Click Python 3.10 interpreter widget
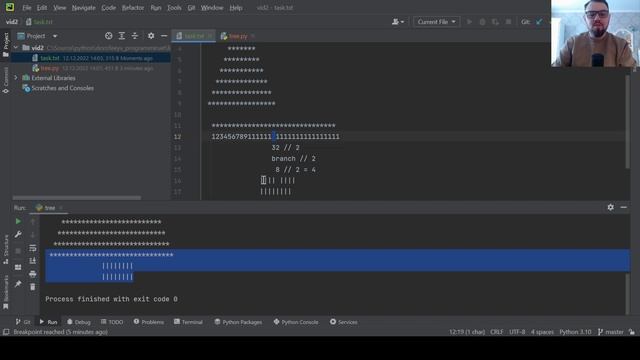 [x=575, y=332]
